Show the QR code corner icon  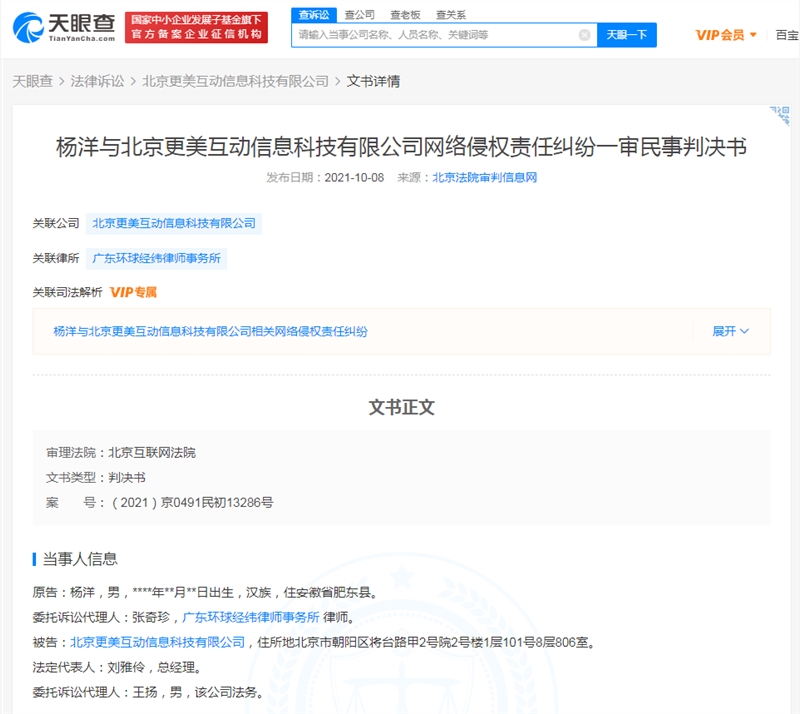[780, 115]
